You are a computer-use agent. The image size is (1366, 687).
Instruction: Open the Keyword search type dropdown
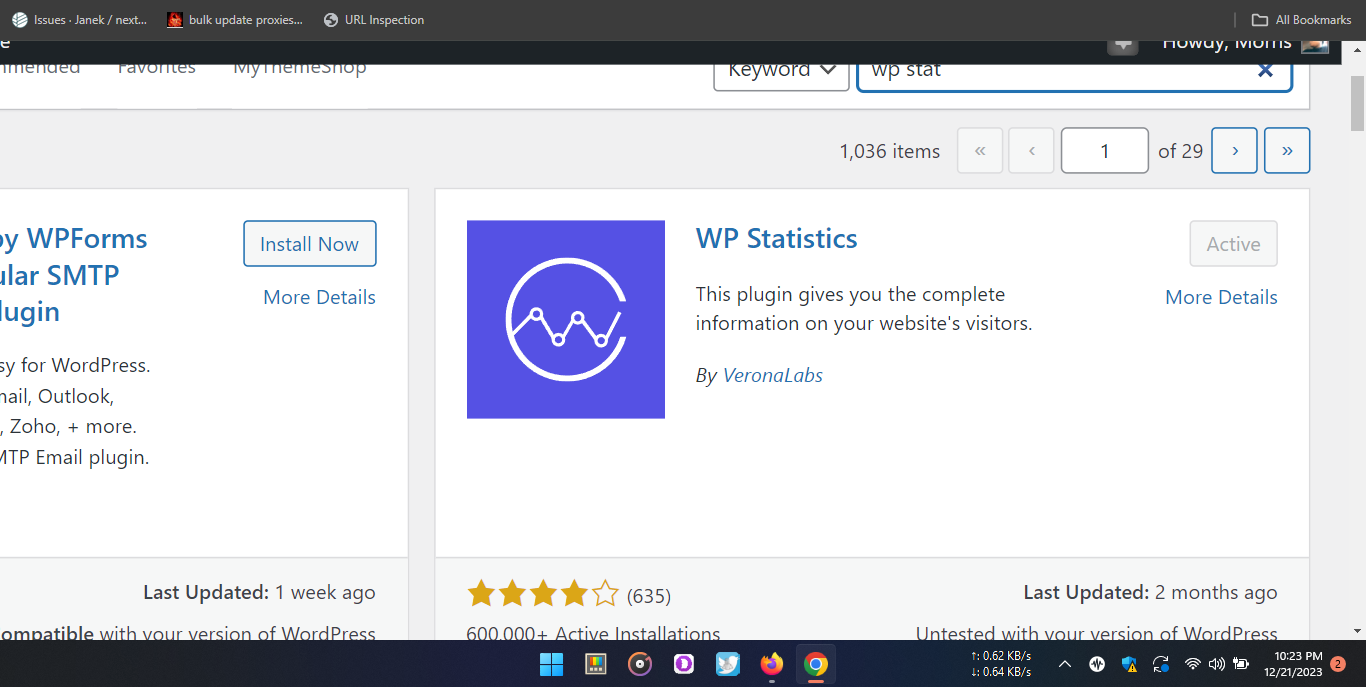(781, 69)
